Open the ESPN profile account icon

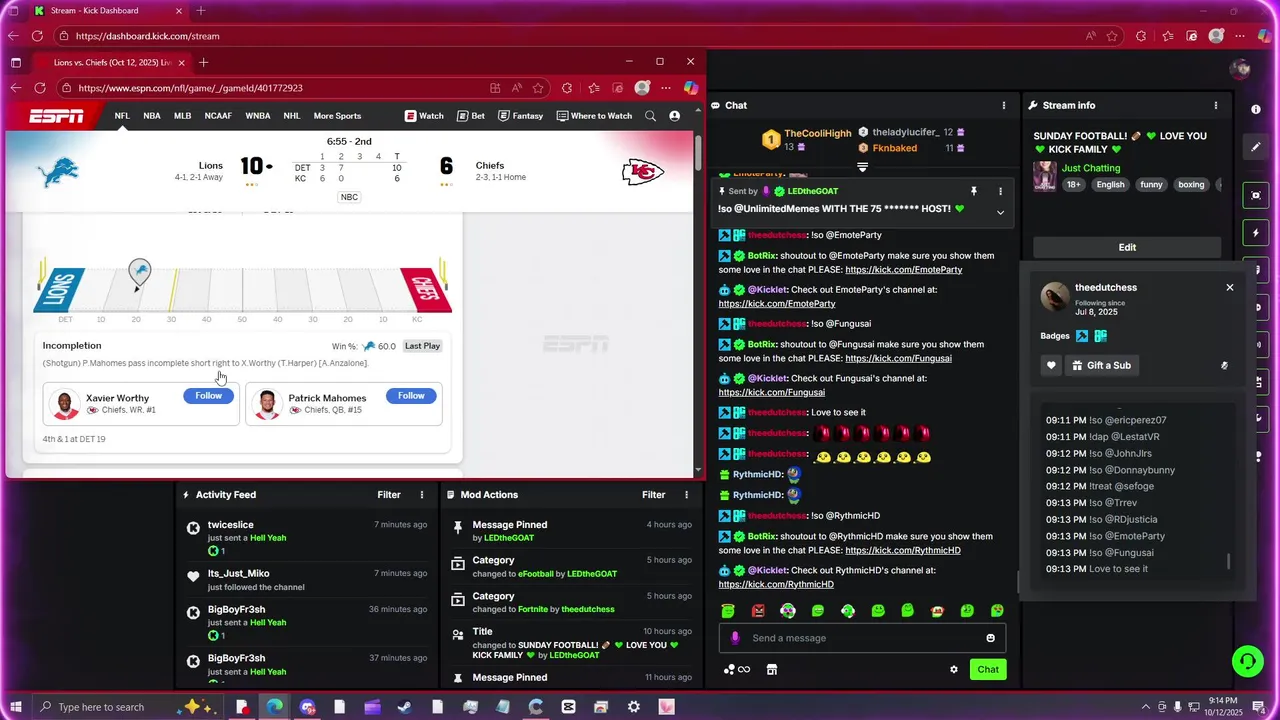click(674, 116)
